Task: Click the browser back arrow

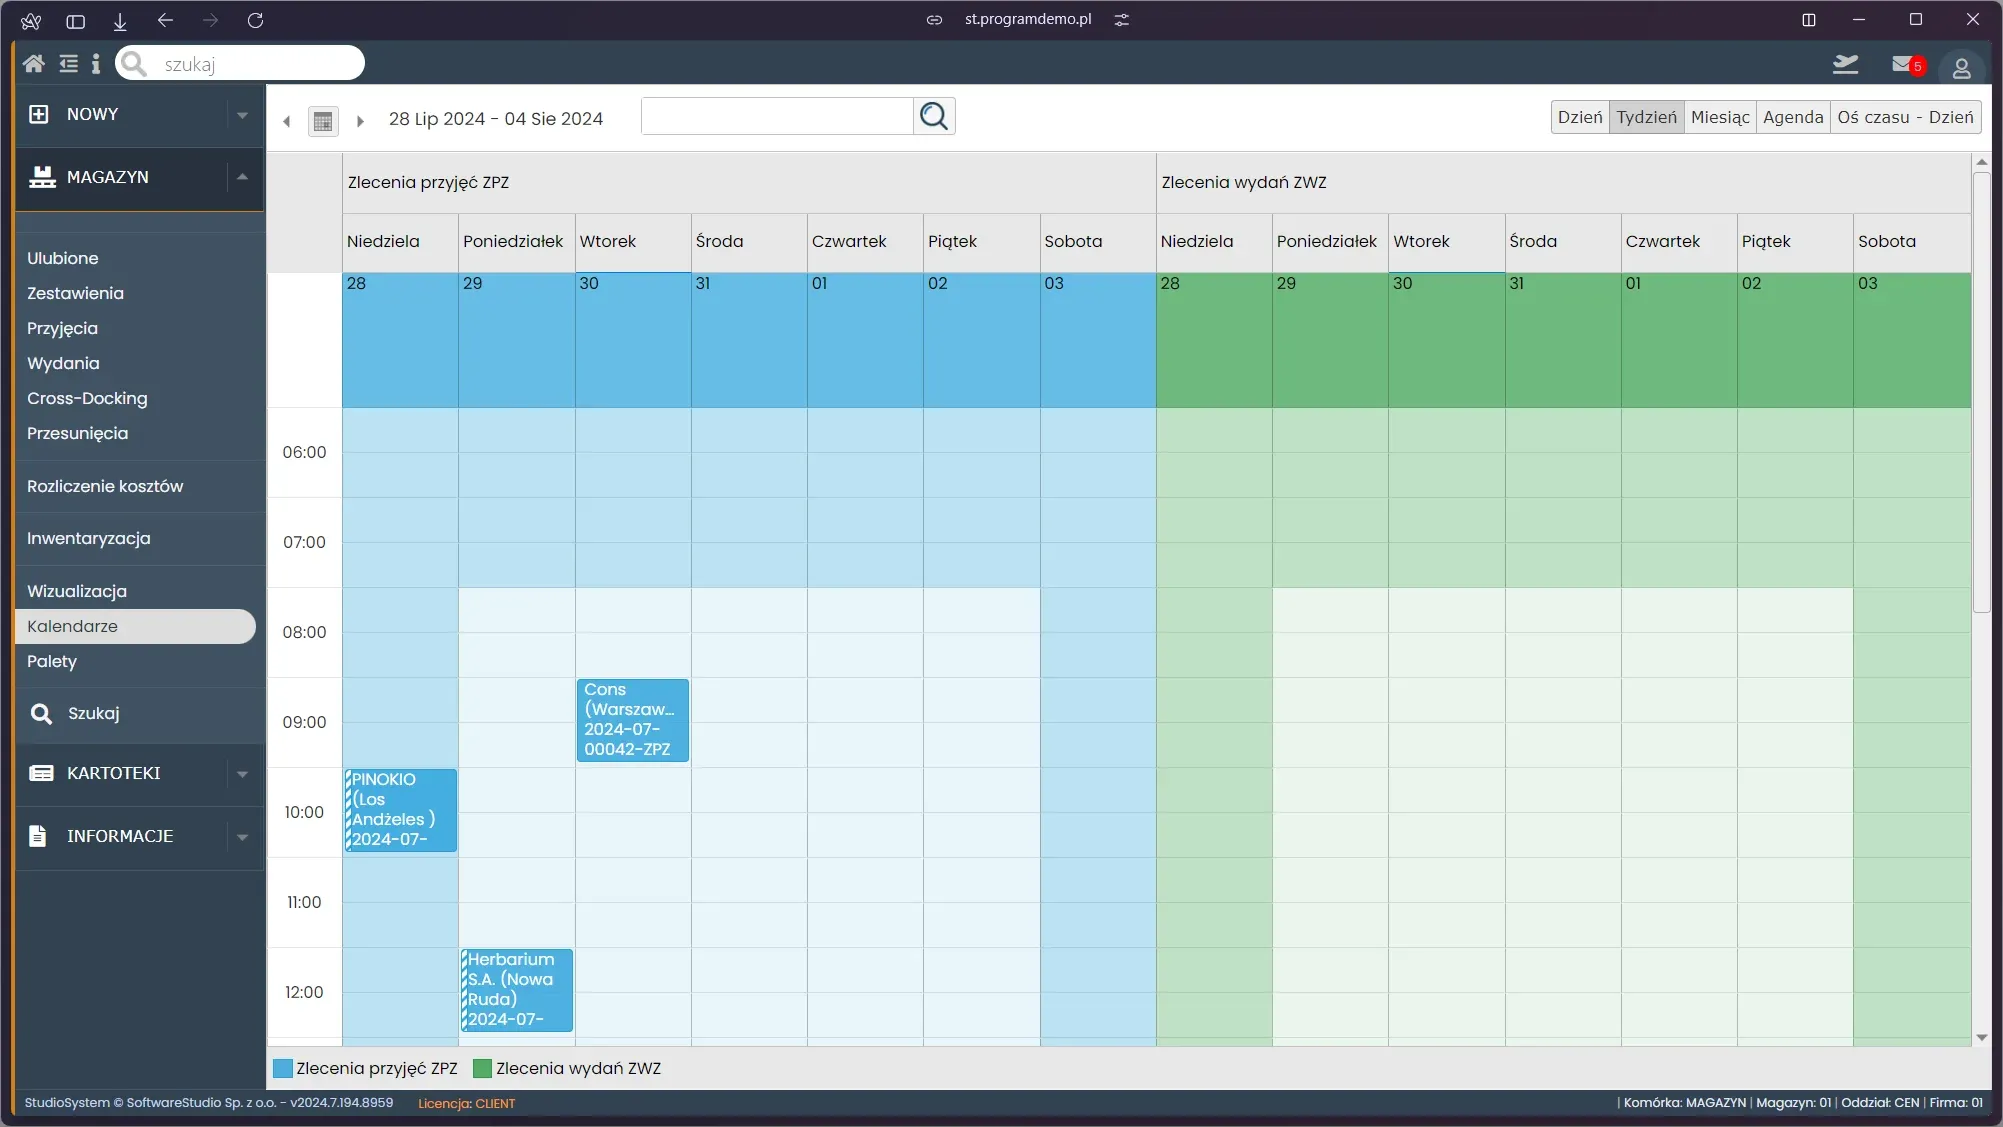Action: click(165, 20)
